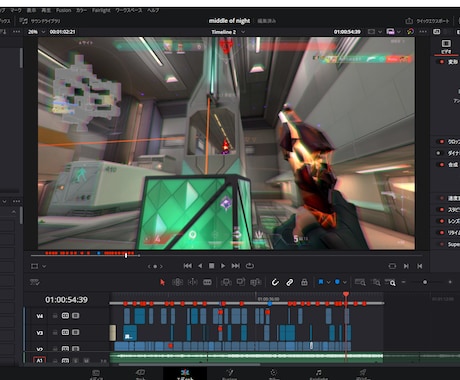Screen dimensions: 460x380
Task: Click the jog indicator dot below viewer
Action: [155, 266]
